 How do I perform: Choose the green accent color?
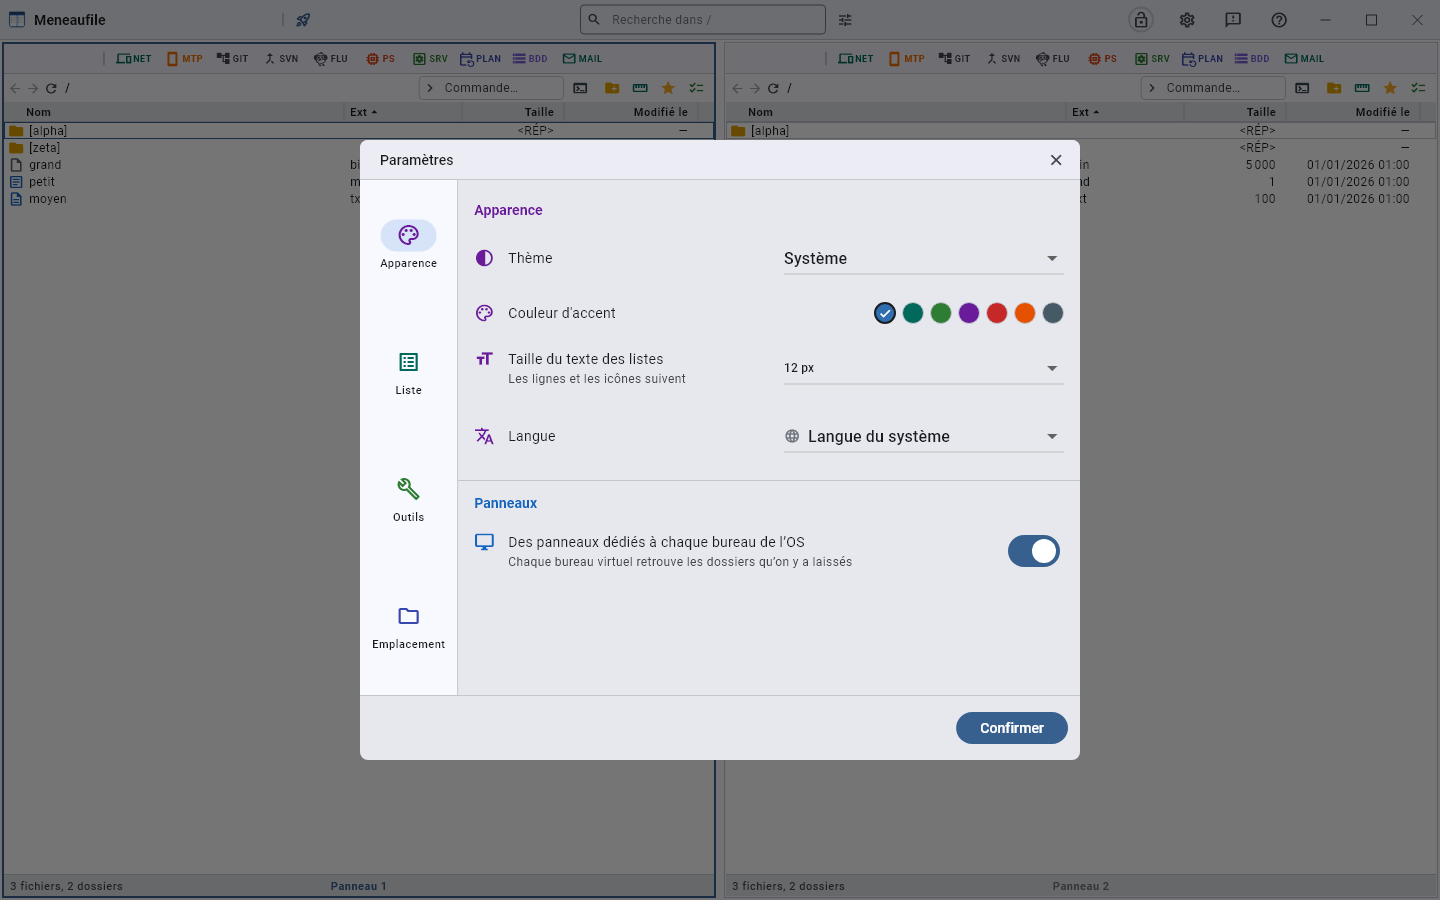click(x=941, y=313)
